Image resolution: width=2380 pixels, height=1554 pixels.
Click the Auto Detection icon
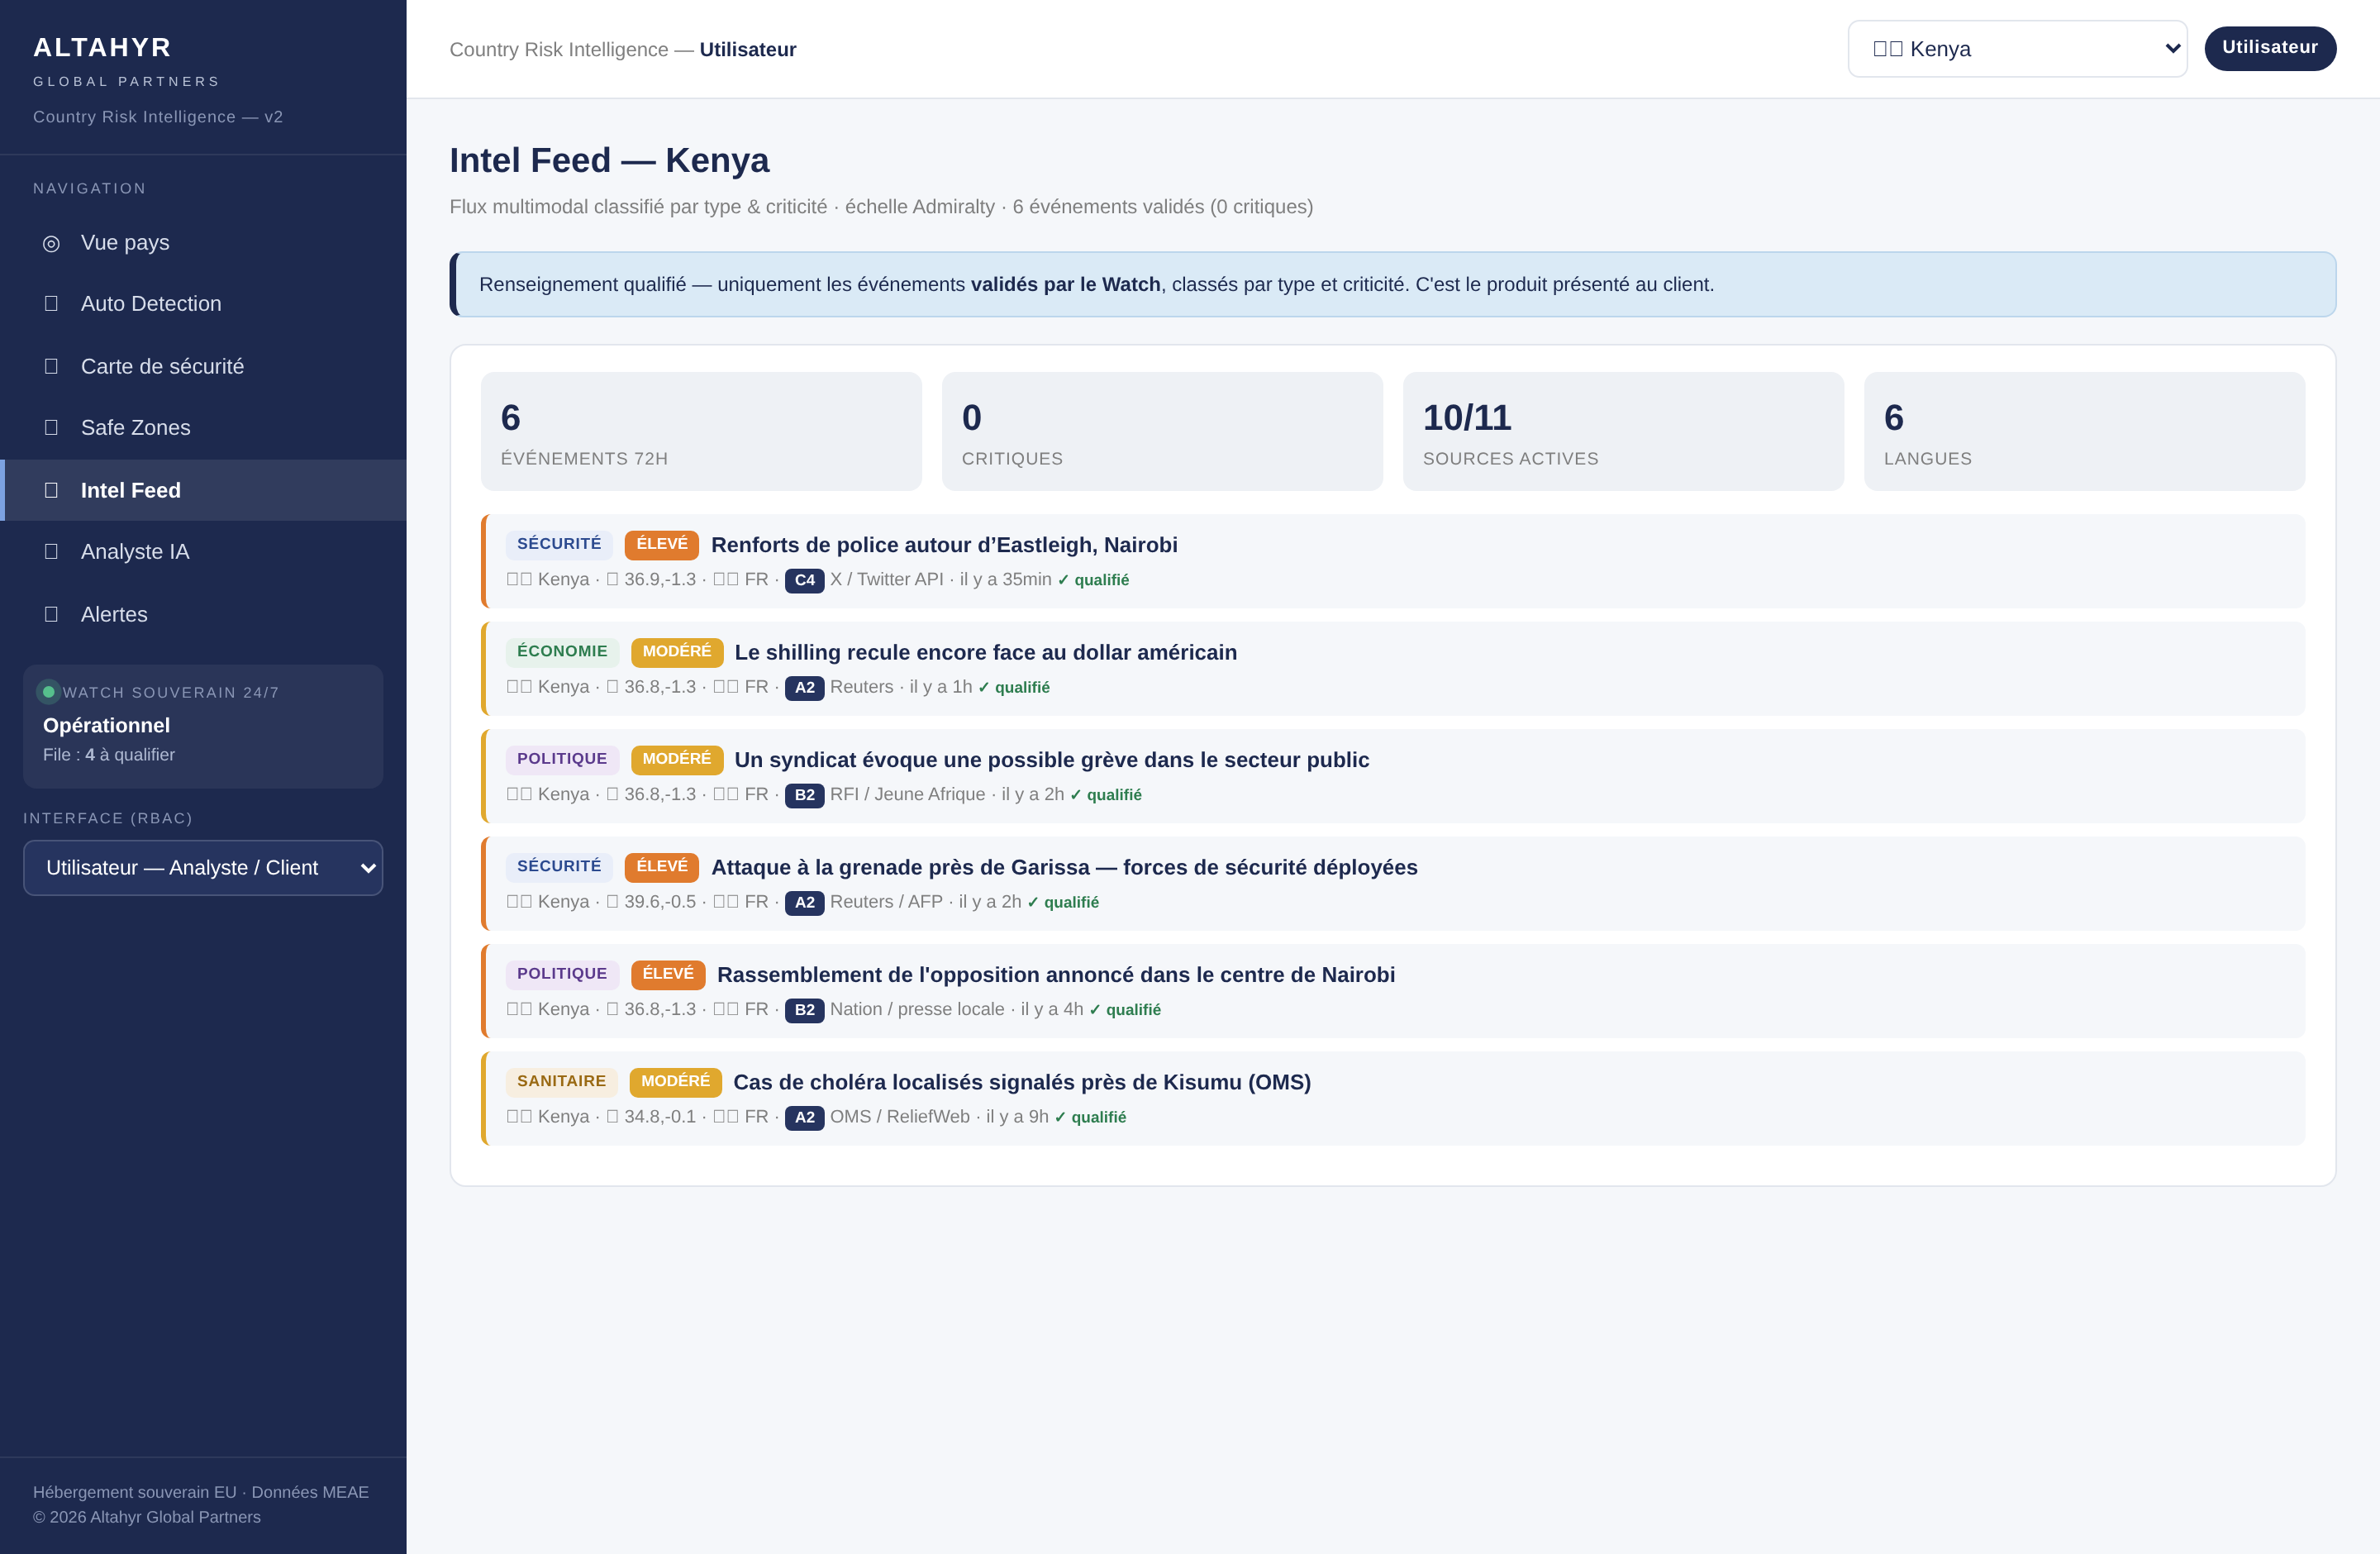tap(51, 304)
